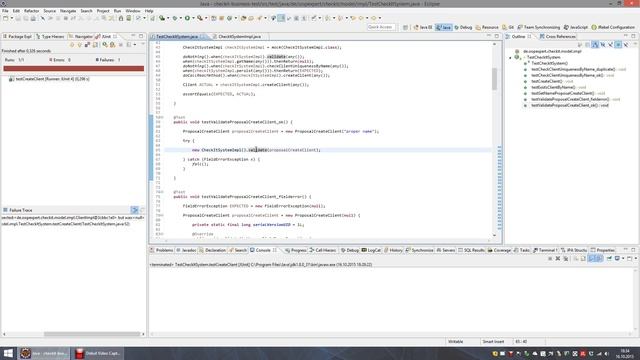Switch to Java EE perspective
640x360 pixels.
(423, 27)
